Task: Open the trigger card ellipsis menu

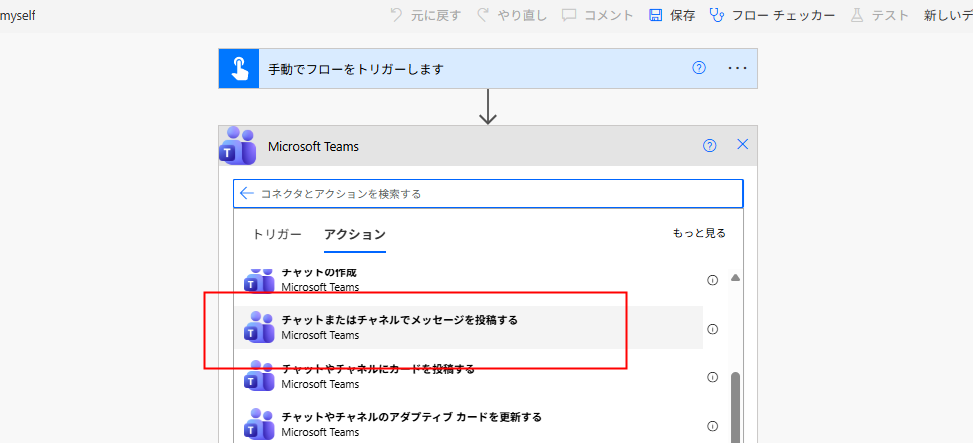Action: pyautogui.click(x=737, y=68)
